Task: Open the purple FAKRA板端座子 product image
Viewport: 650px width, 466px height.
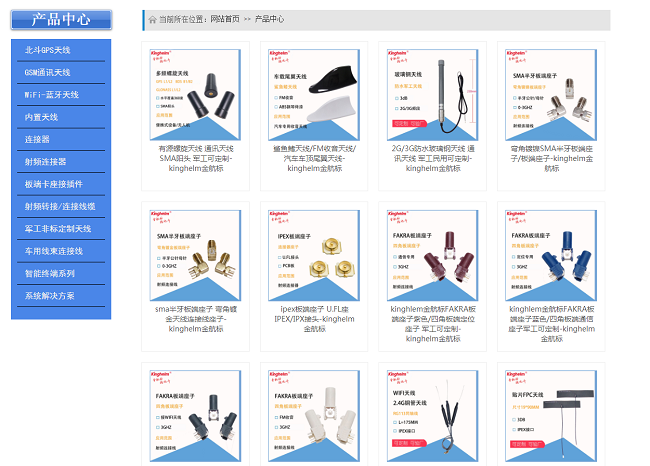Action: coord(432,255)
